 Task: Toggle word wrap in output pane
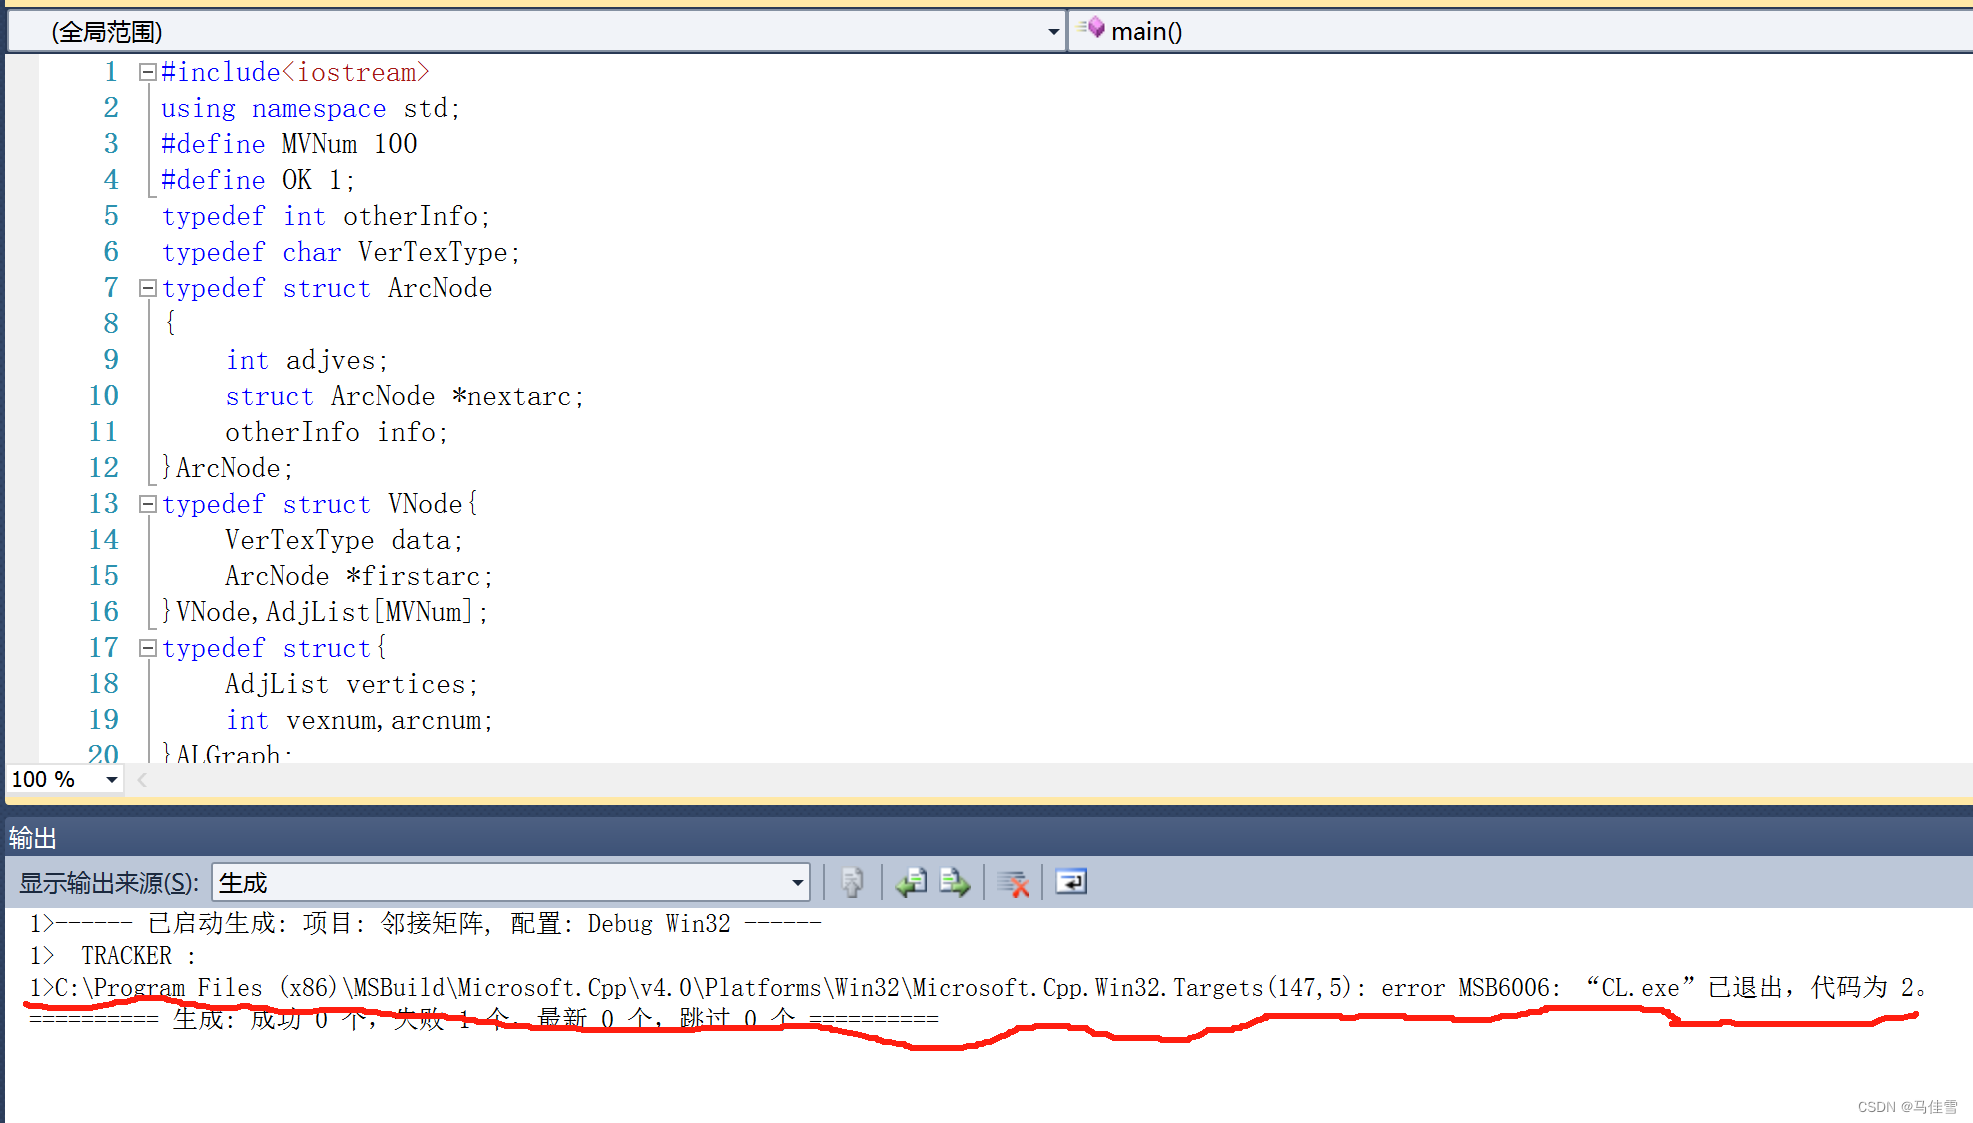[x=1070, y=882]
